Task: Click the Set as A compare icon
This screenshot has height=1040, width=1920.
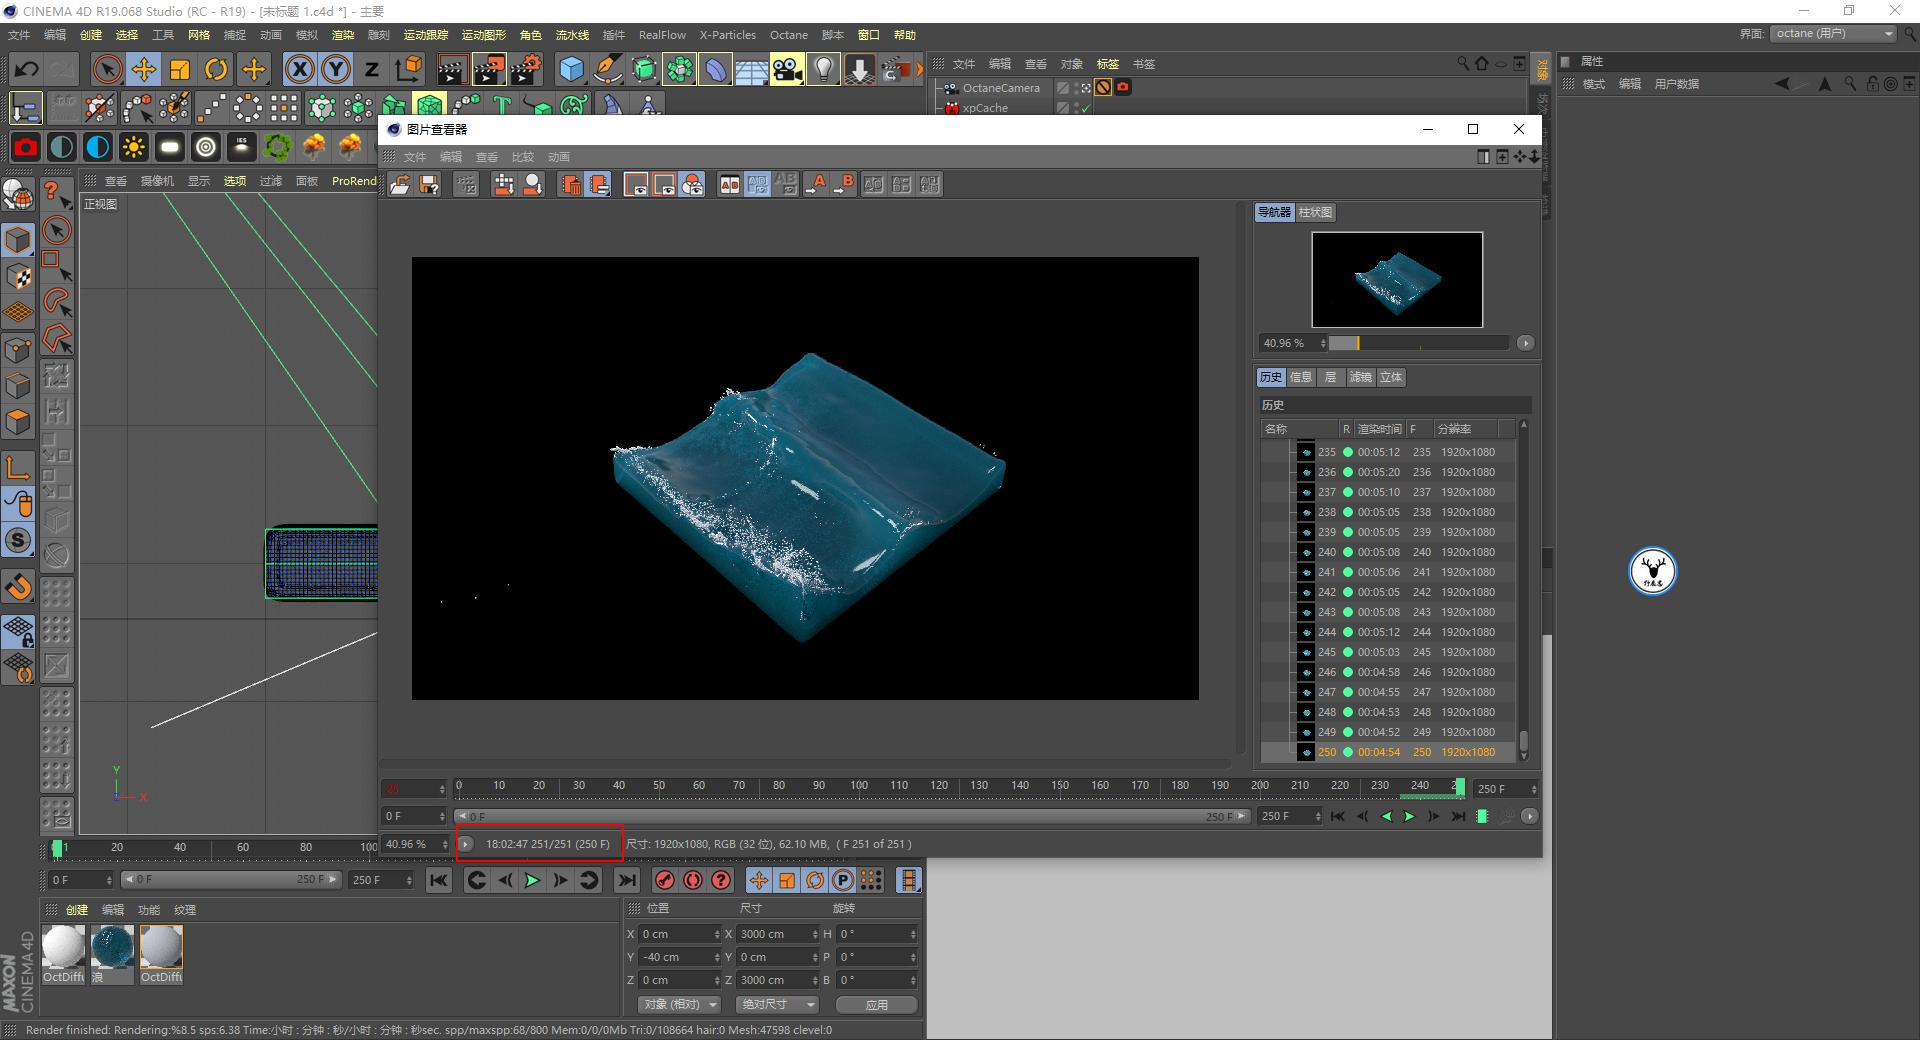Action: coord(817,185)
